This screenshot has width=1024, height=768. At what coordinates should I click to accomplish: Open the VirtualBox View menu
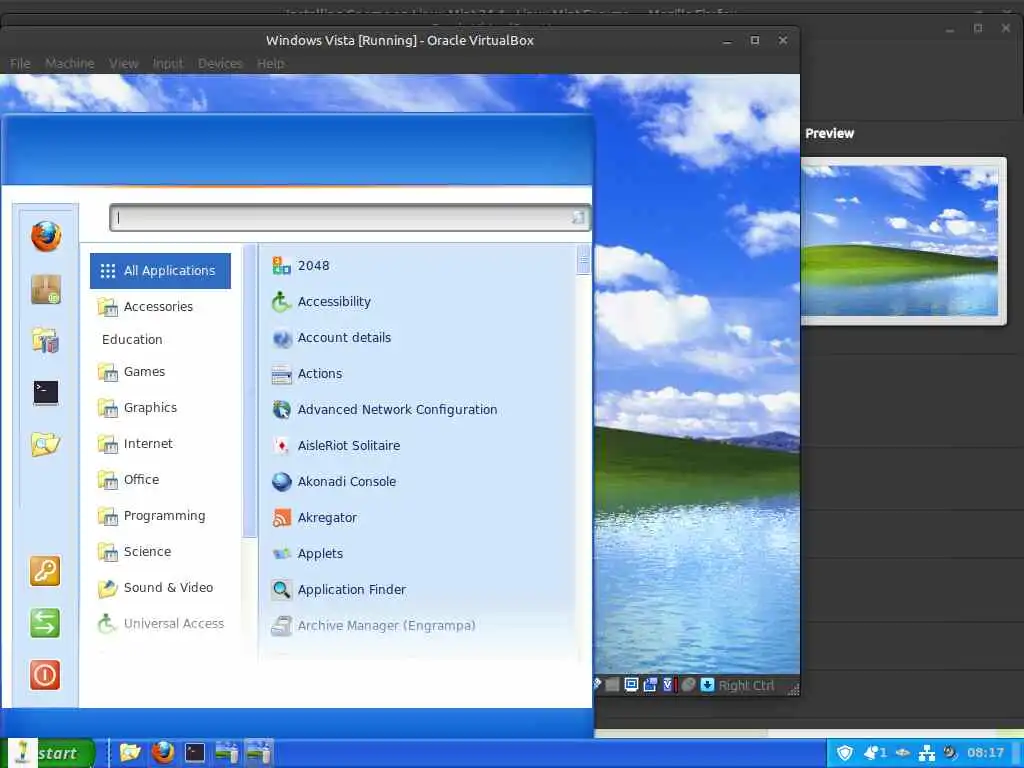[123, 63]
